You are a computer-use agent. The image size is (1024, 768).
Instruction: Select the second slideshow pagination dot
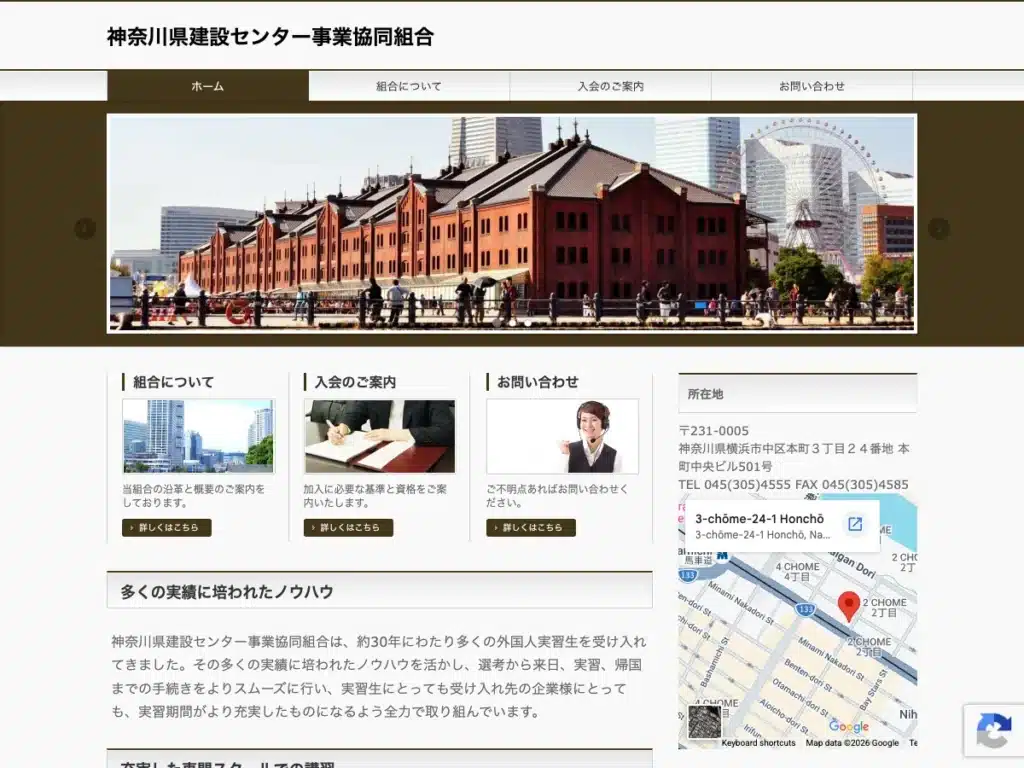coord(513,323)
